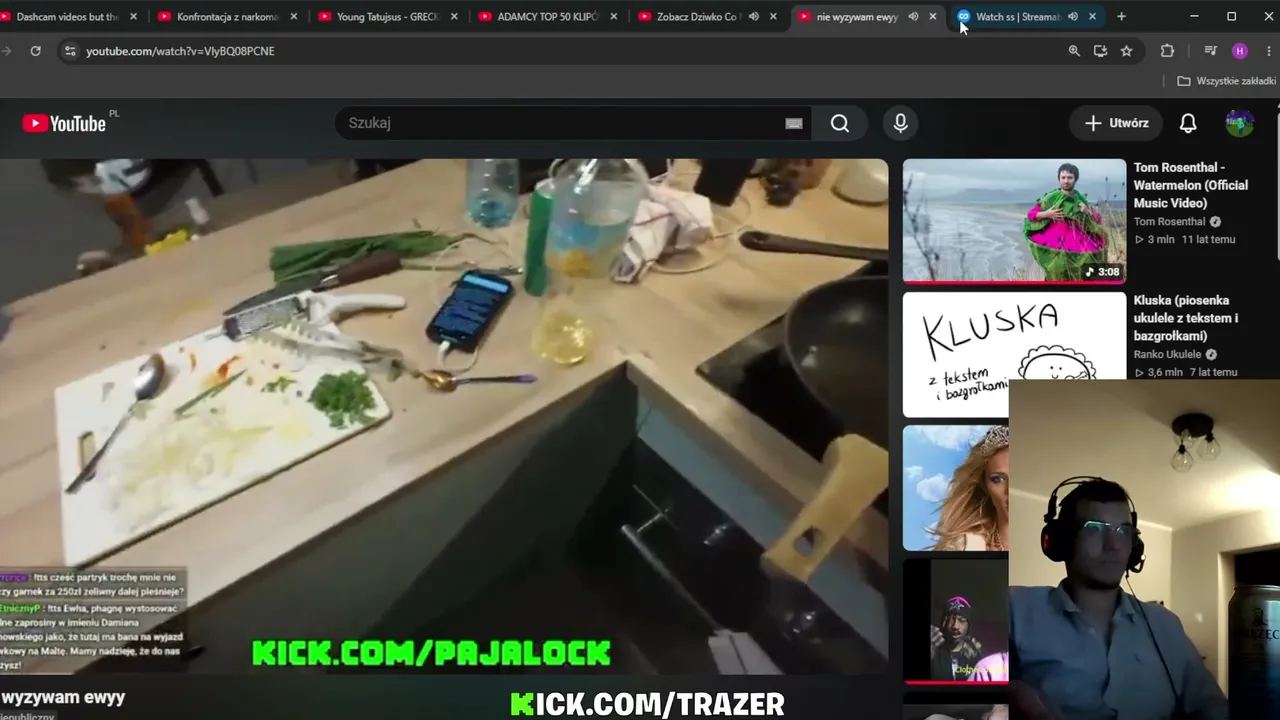Mute the "Watch ss | Streamable" tab audio
Viewport: 1280px width, 720px height.
click(1072, 16)
